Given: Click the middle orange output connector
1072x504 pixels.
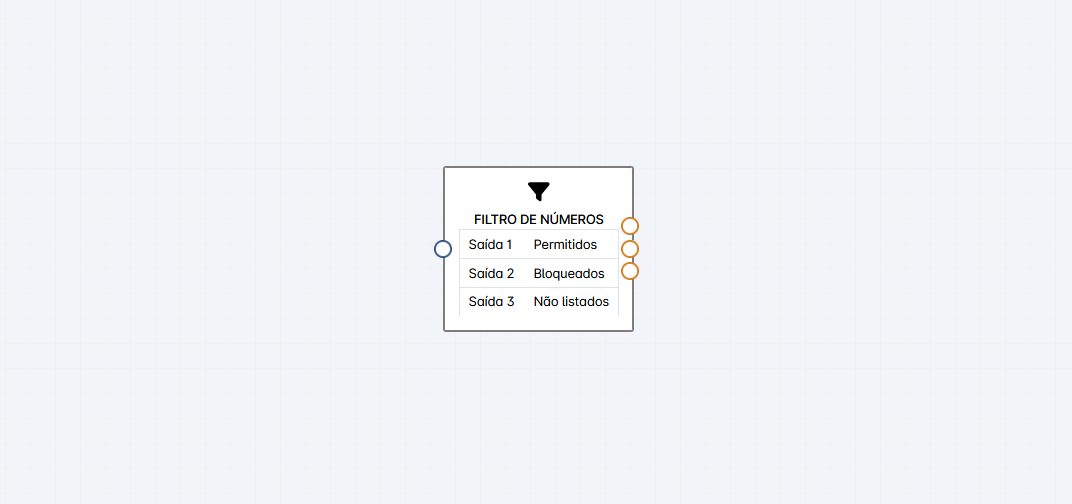Looking at the screenshot, I should tap(630, 248).
